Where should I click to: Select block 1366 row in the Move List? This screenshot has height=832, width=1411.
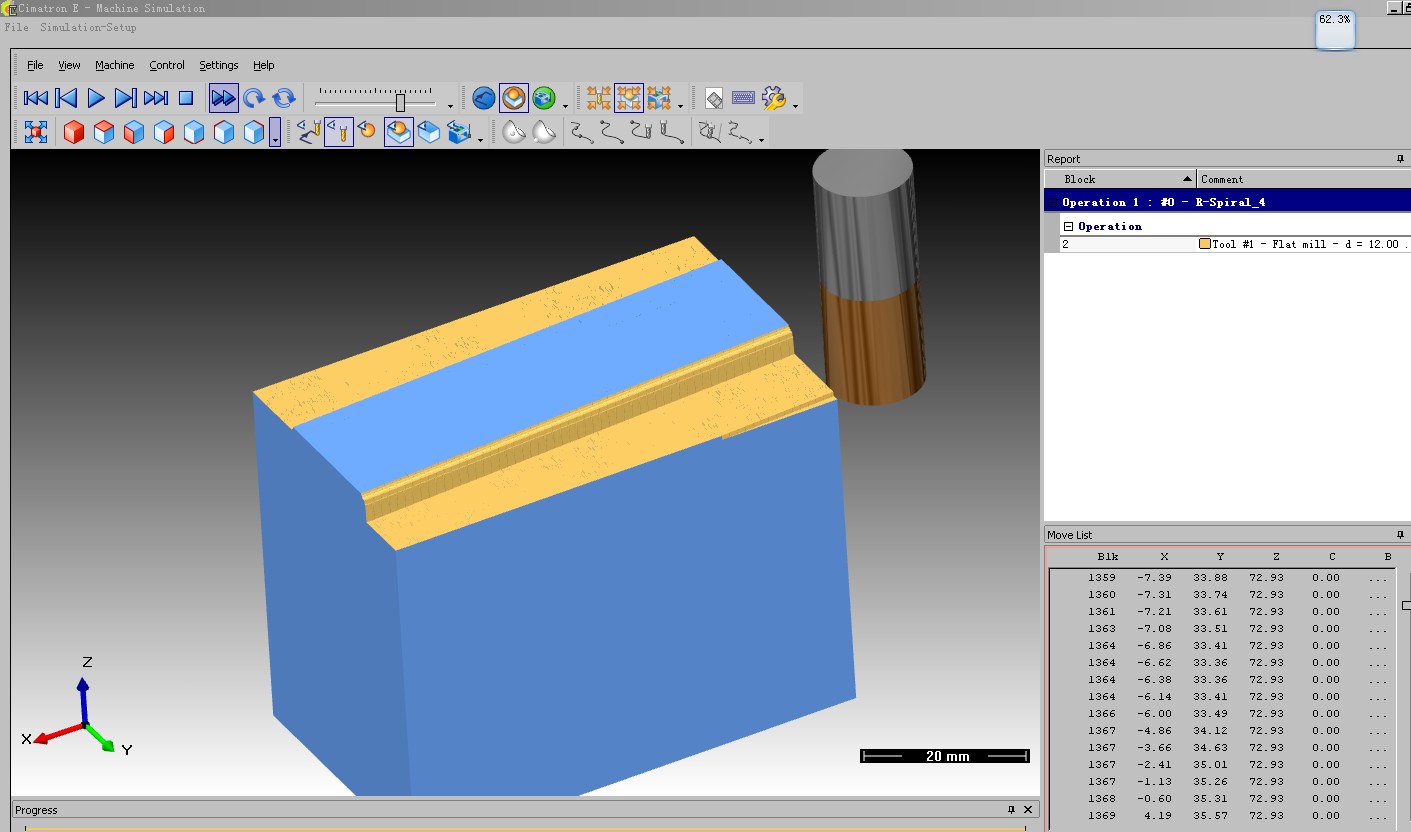1221,713
